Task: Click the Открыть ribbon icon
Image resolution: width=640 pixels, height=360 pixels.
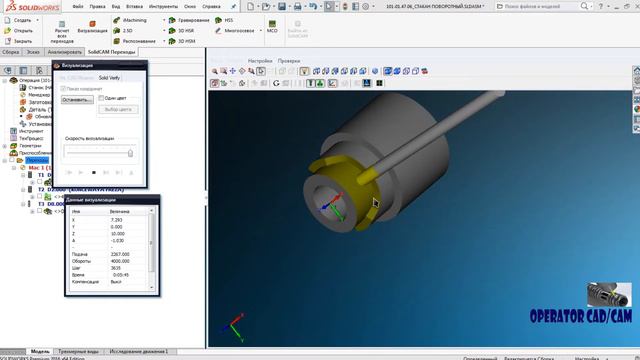Action: tap(7, 31)
